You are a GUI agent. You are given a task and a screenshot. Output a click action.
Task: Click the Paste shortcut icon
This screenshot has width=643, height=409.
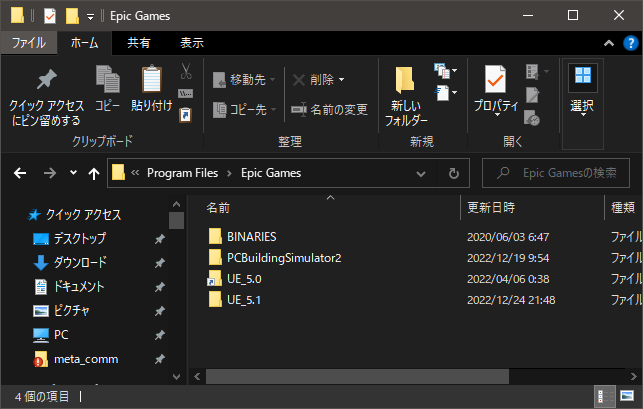tap(186, 115)
